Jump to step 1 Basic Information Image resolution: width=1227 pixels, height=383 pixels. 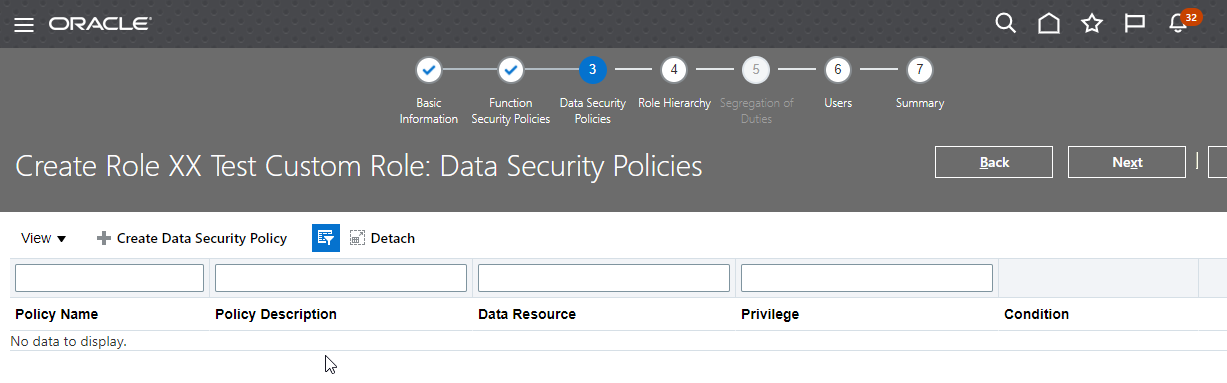[x=428, y=70]
